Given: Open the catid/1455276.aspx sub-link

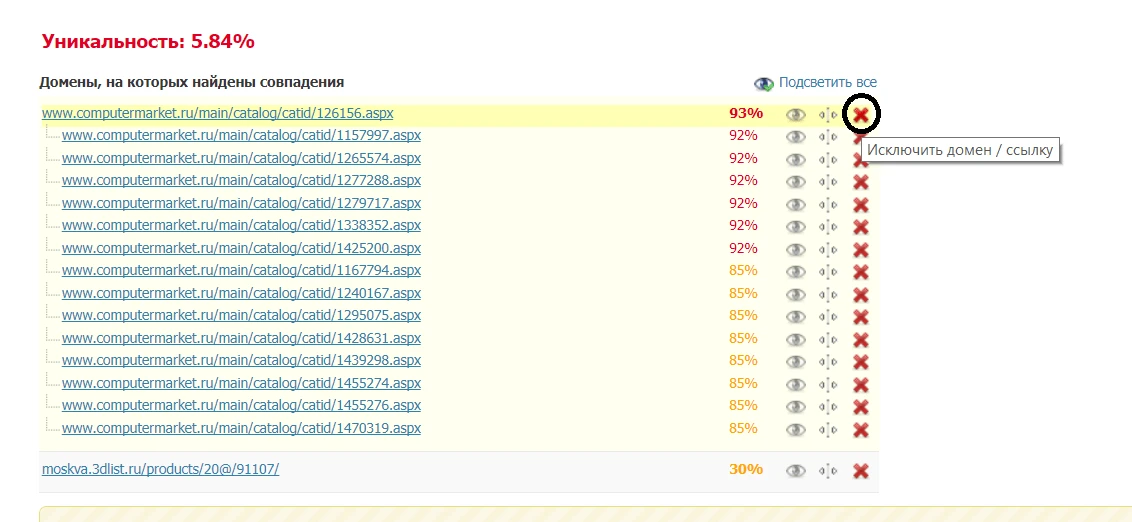Looking at the screenshot, I should point(241,405).
